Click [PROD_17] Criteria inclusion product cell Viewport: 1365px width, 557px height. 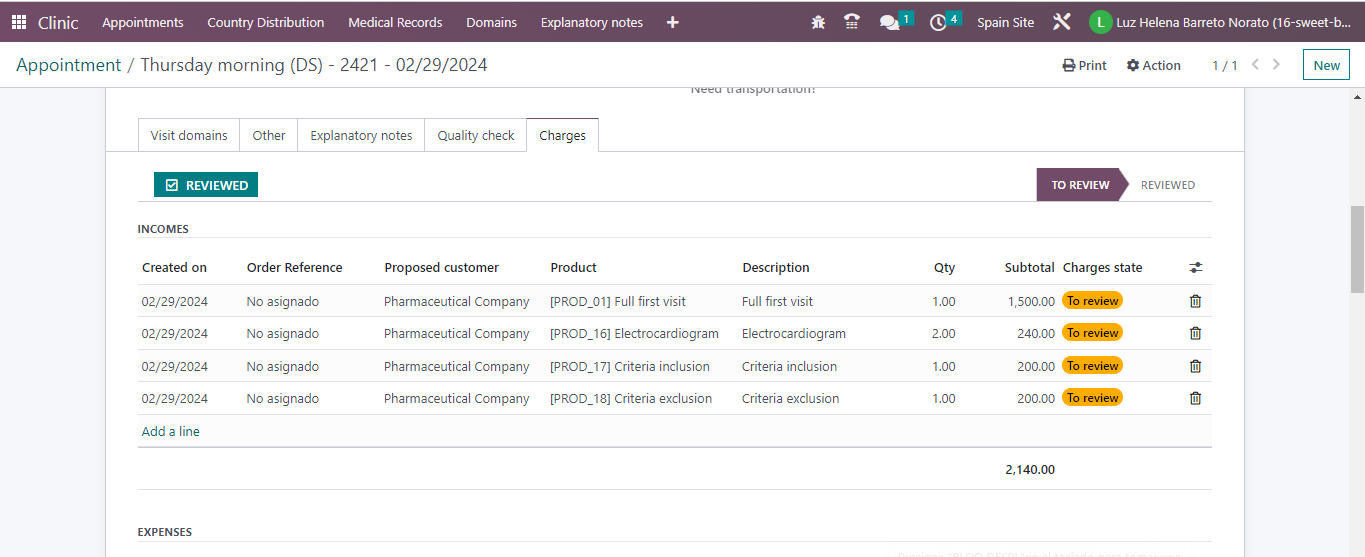tap(630, 366)
